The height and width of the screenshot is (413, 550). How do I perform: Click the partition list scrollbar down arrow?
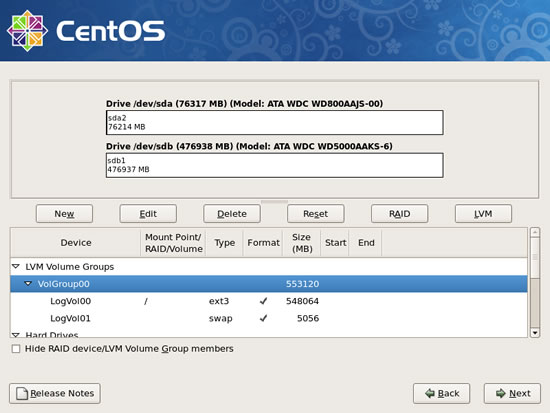(x=535, y=333)
